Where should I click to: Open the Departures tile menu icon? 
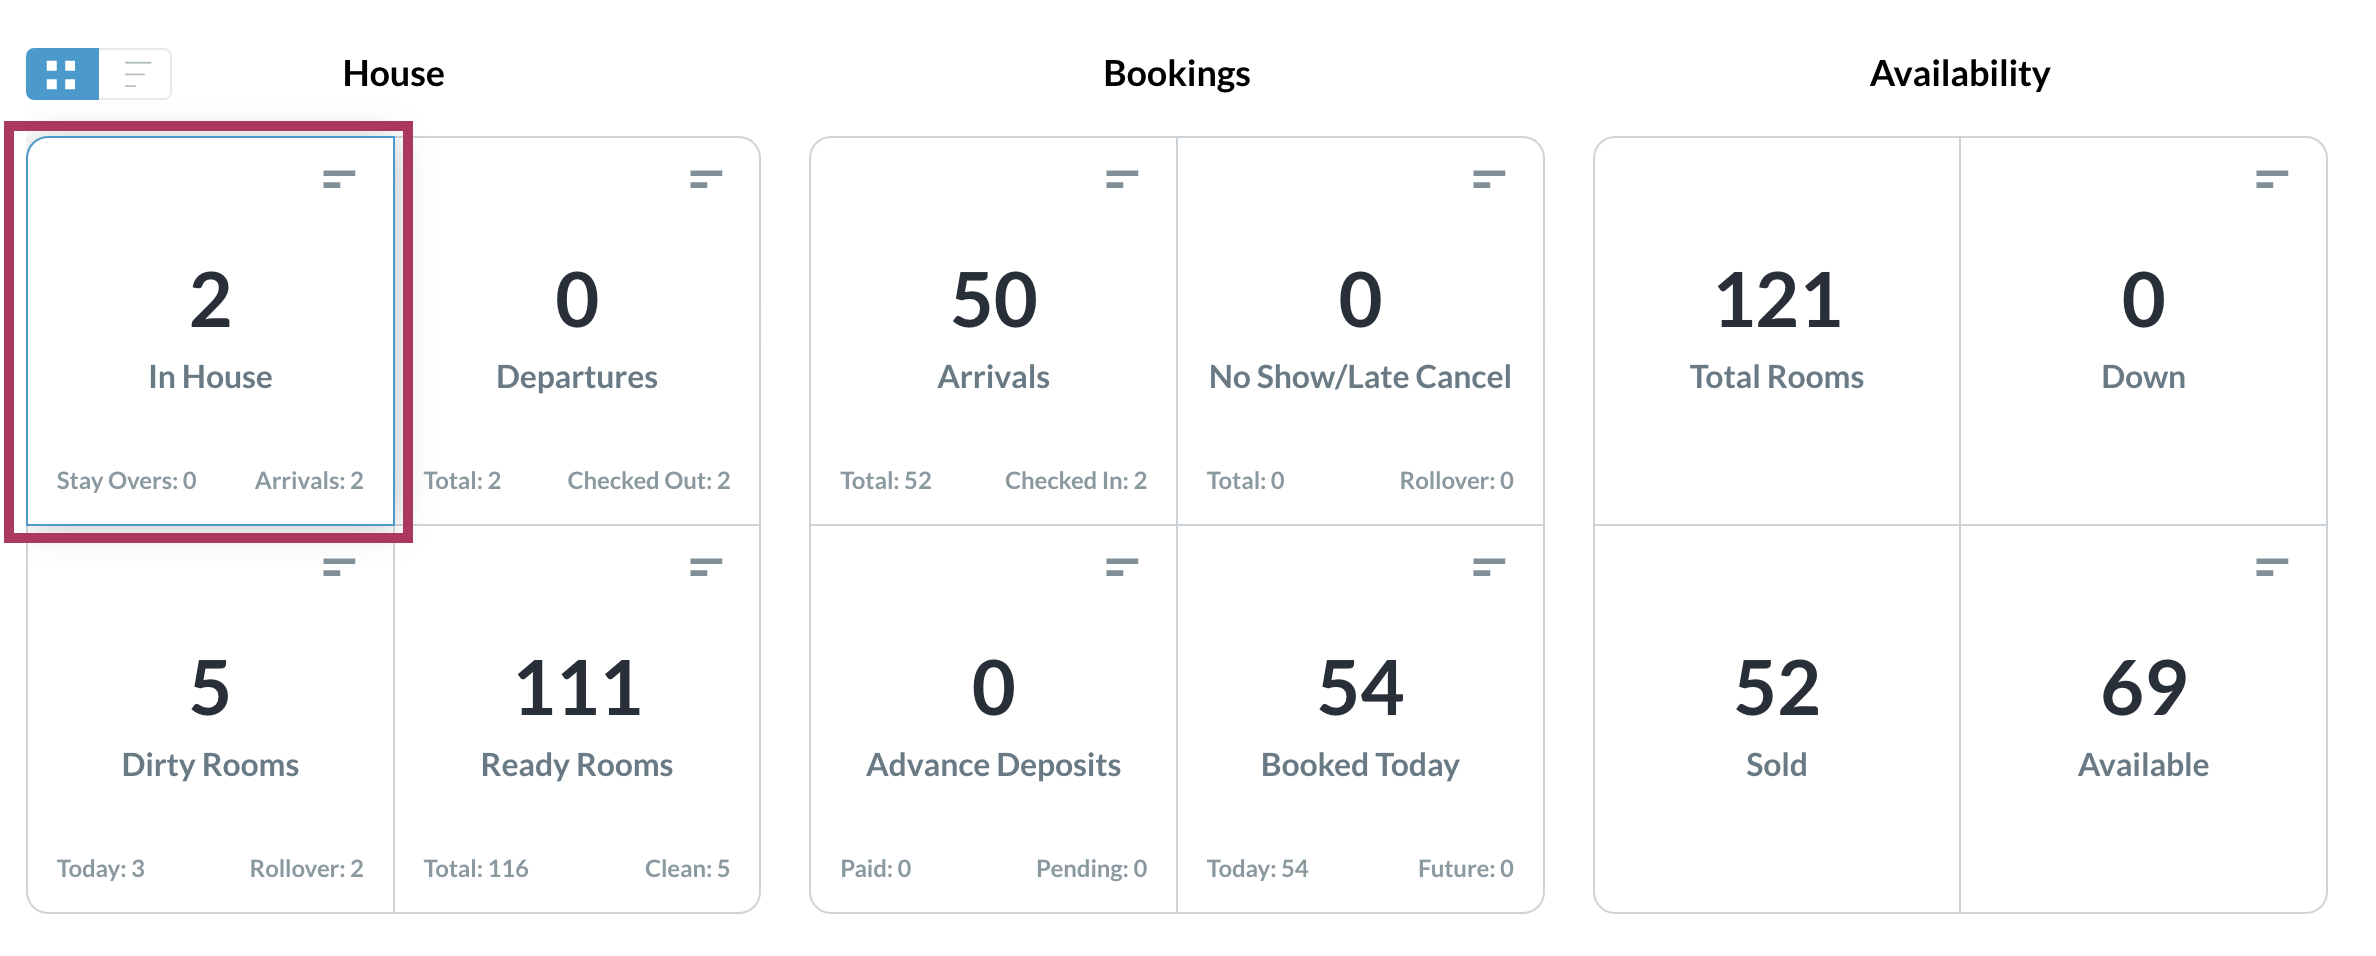[x=706, y=179]
